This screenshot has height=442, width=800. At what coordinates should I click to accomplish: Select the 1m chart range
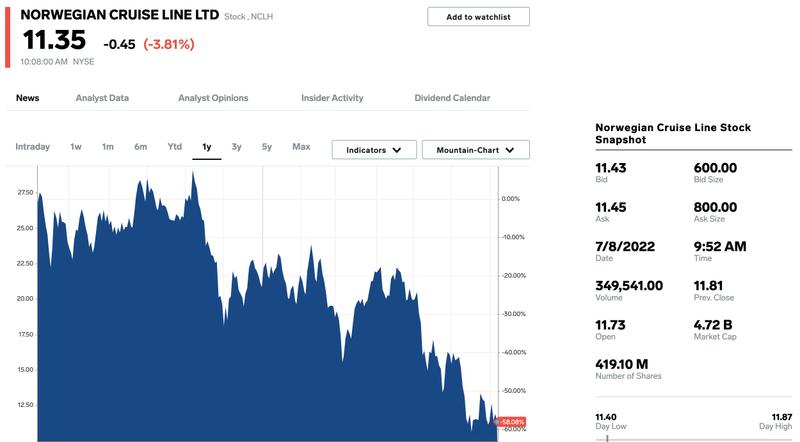pos(108,147)
